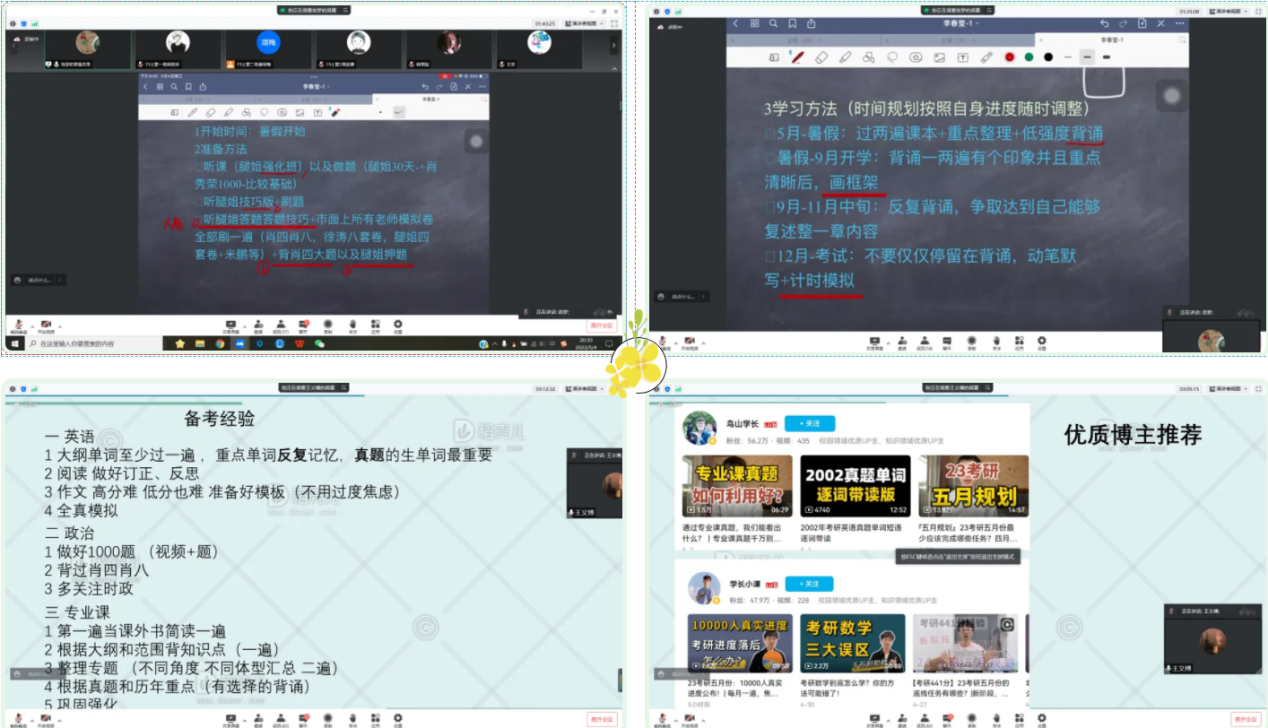Open the 成员 members panel in the top-left meeting
The image size is (1268, 728).
[x=282, y=324]
